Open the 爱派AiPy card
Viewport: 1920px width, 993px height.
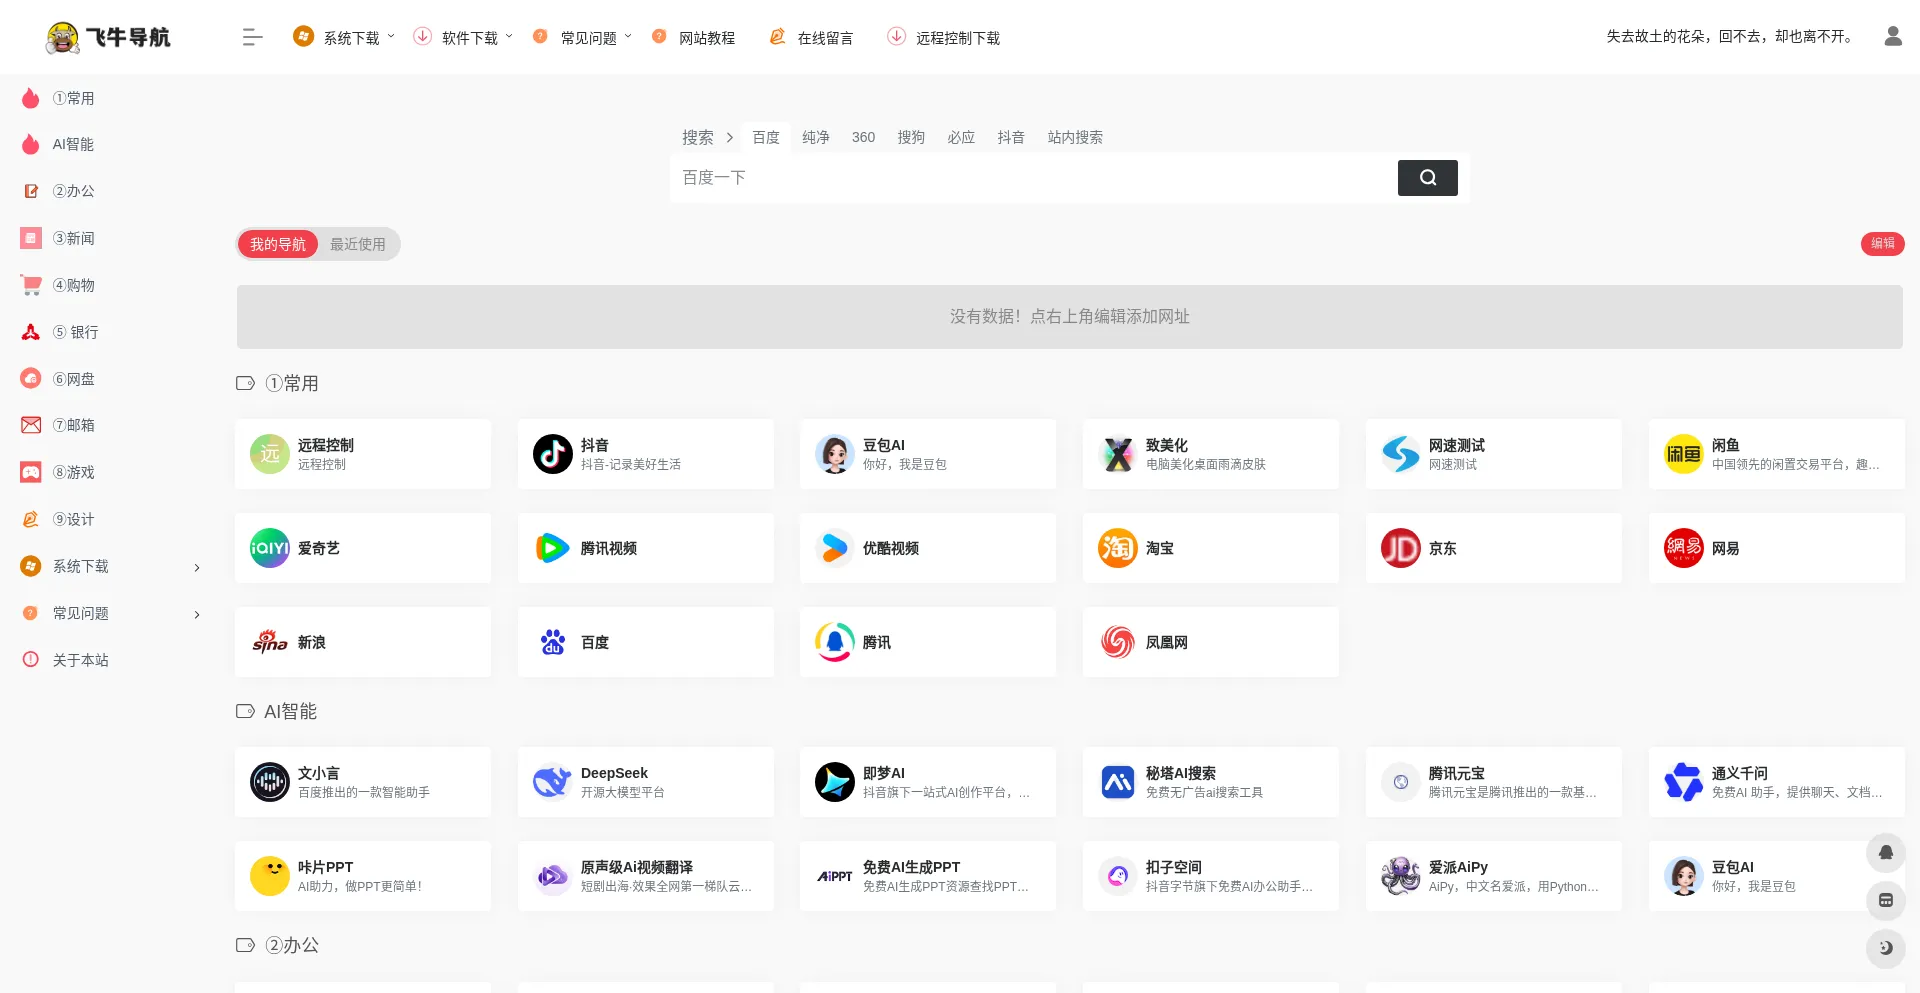click(x=1494, y=876)
